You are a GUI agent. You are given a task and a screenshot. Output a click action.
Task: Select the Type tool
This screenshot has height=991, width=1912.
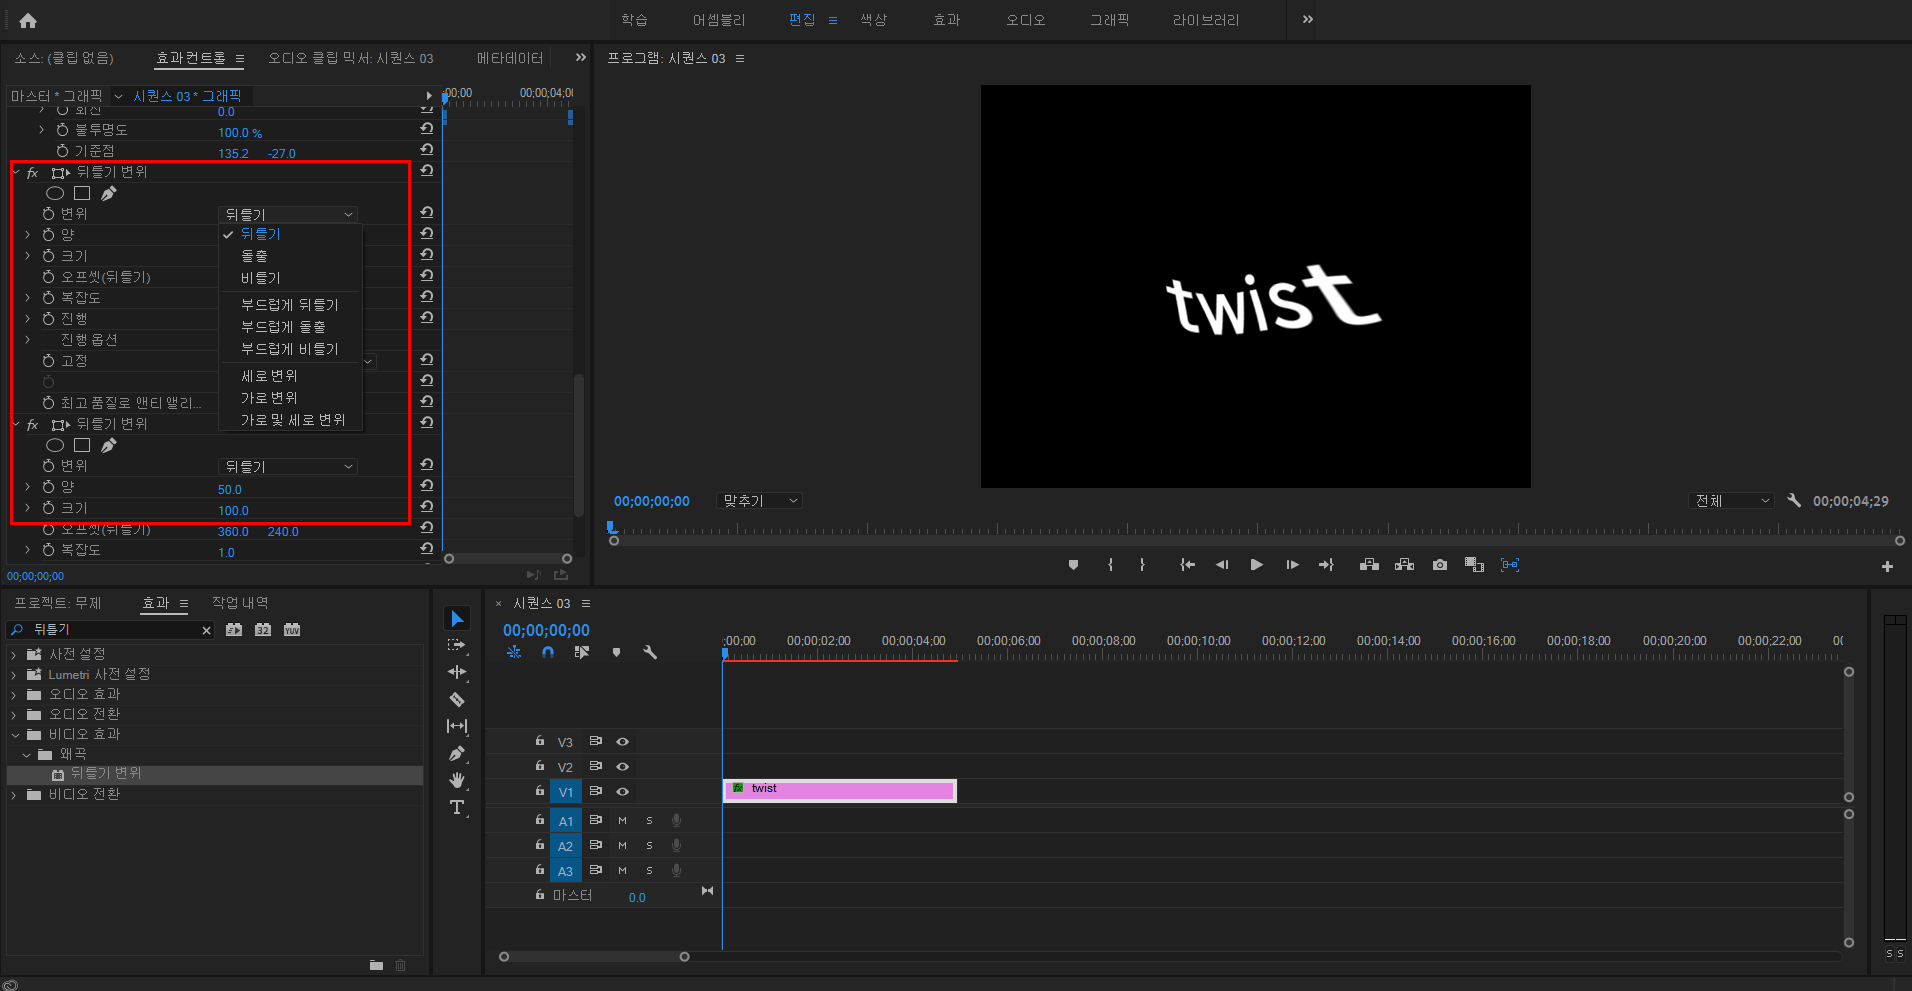coord(457,807)
